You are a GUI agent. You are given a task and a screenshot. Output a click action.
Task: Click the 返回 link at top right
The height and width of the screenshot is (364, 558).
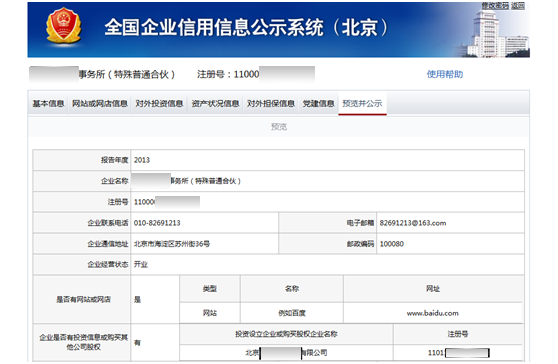coord(518,5)
